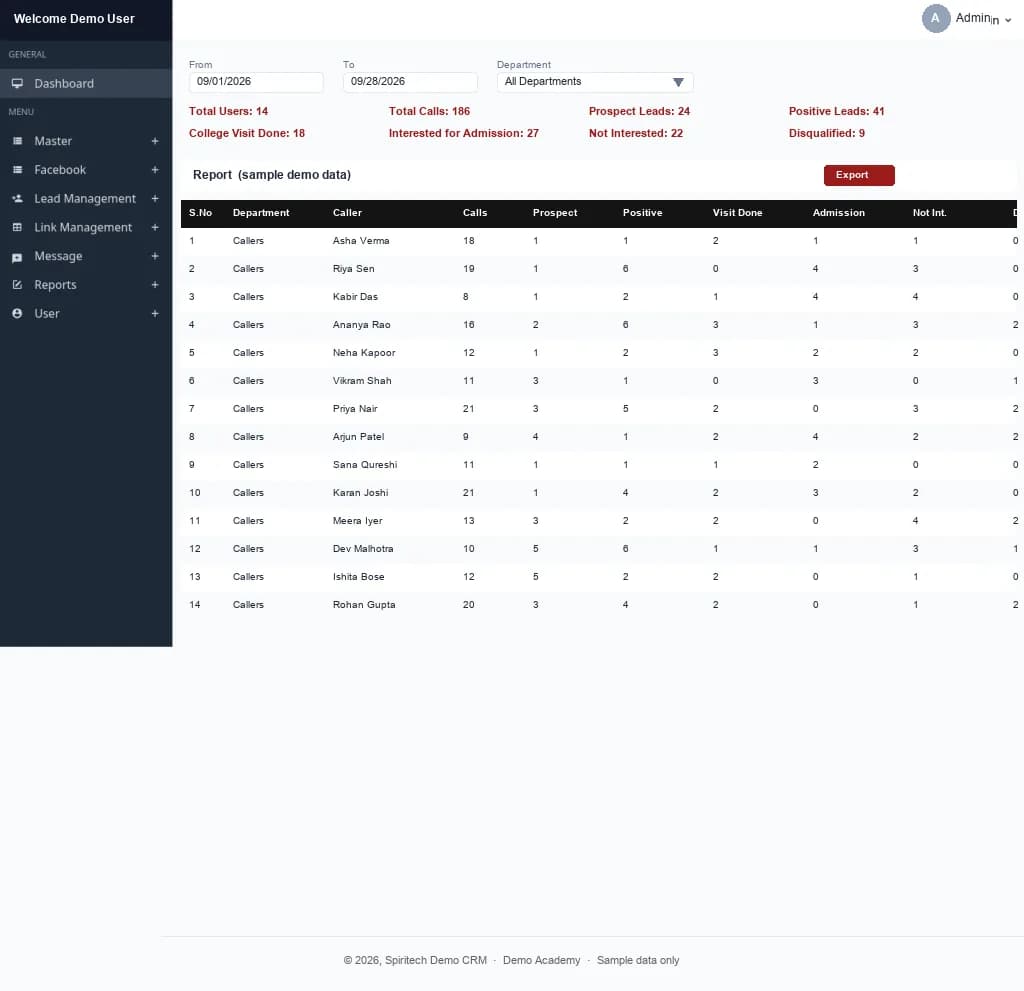This screenshot has height=991, width=1024.
Task: Select Facebook in the sidebar
Action: tap(86, 170)
